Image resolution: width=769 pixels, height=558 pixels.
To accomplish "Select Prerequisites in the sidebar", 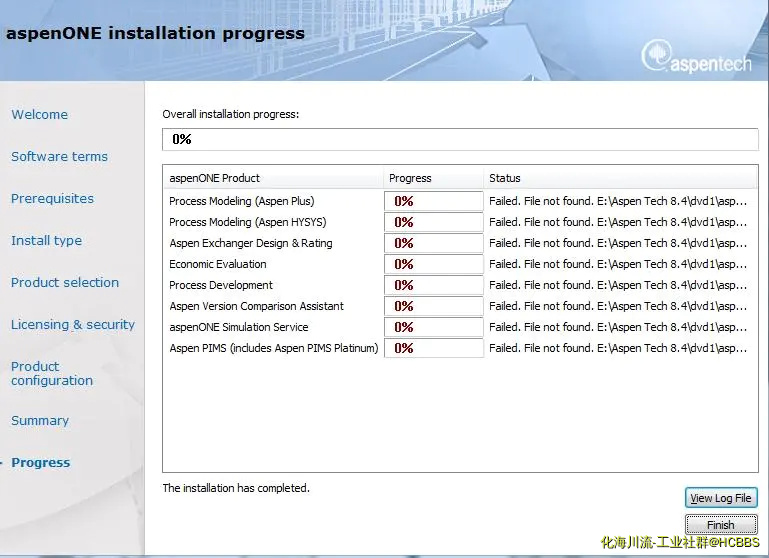I will click(52, 199).
